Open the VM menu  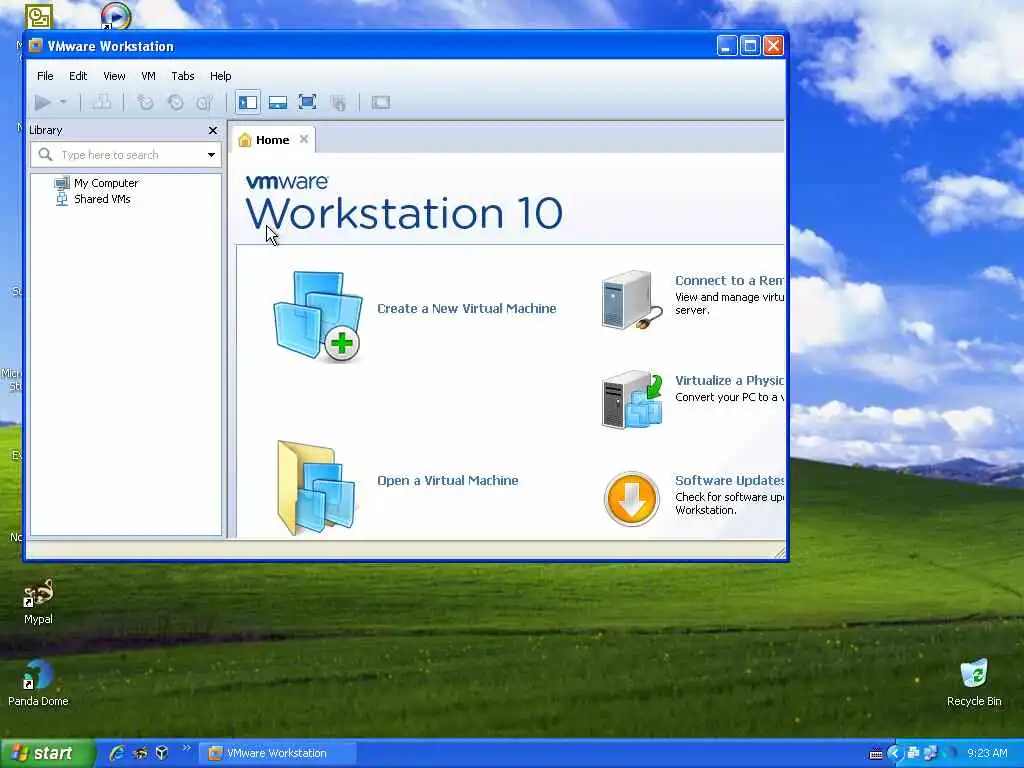[x=148, y=76]
